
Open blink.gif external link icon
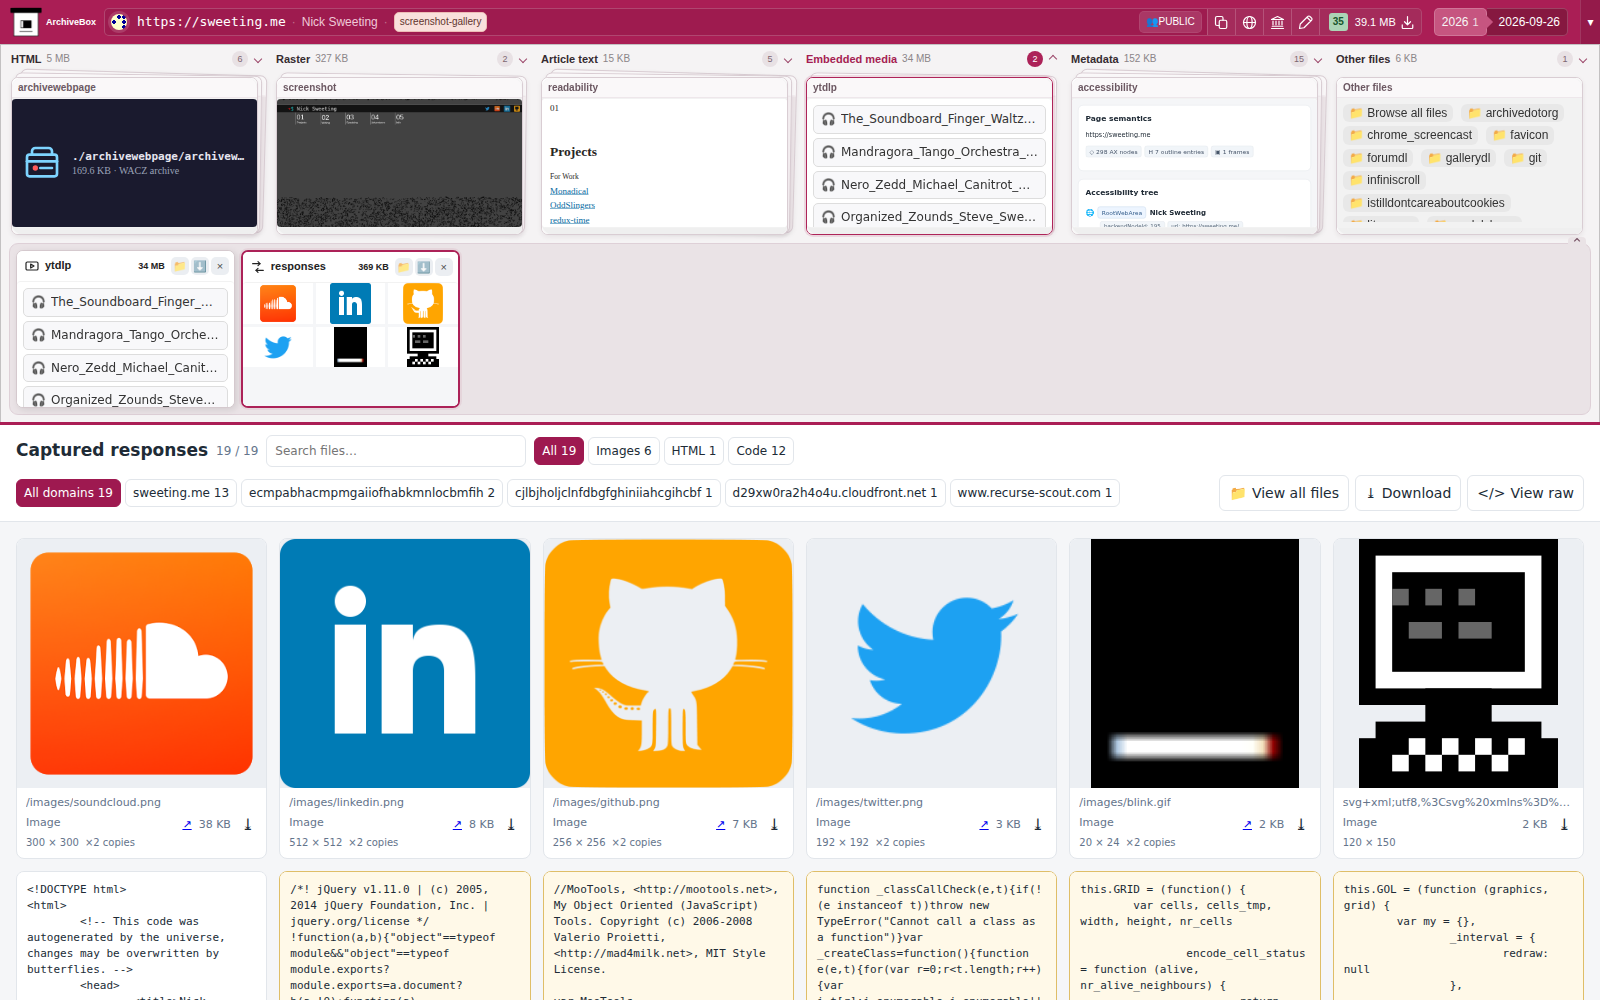coord(1247,825)
